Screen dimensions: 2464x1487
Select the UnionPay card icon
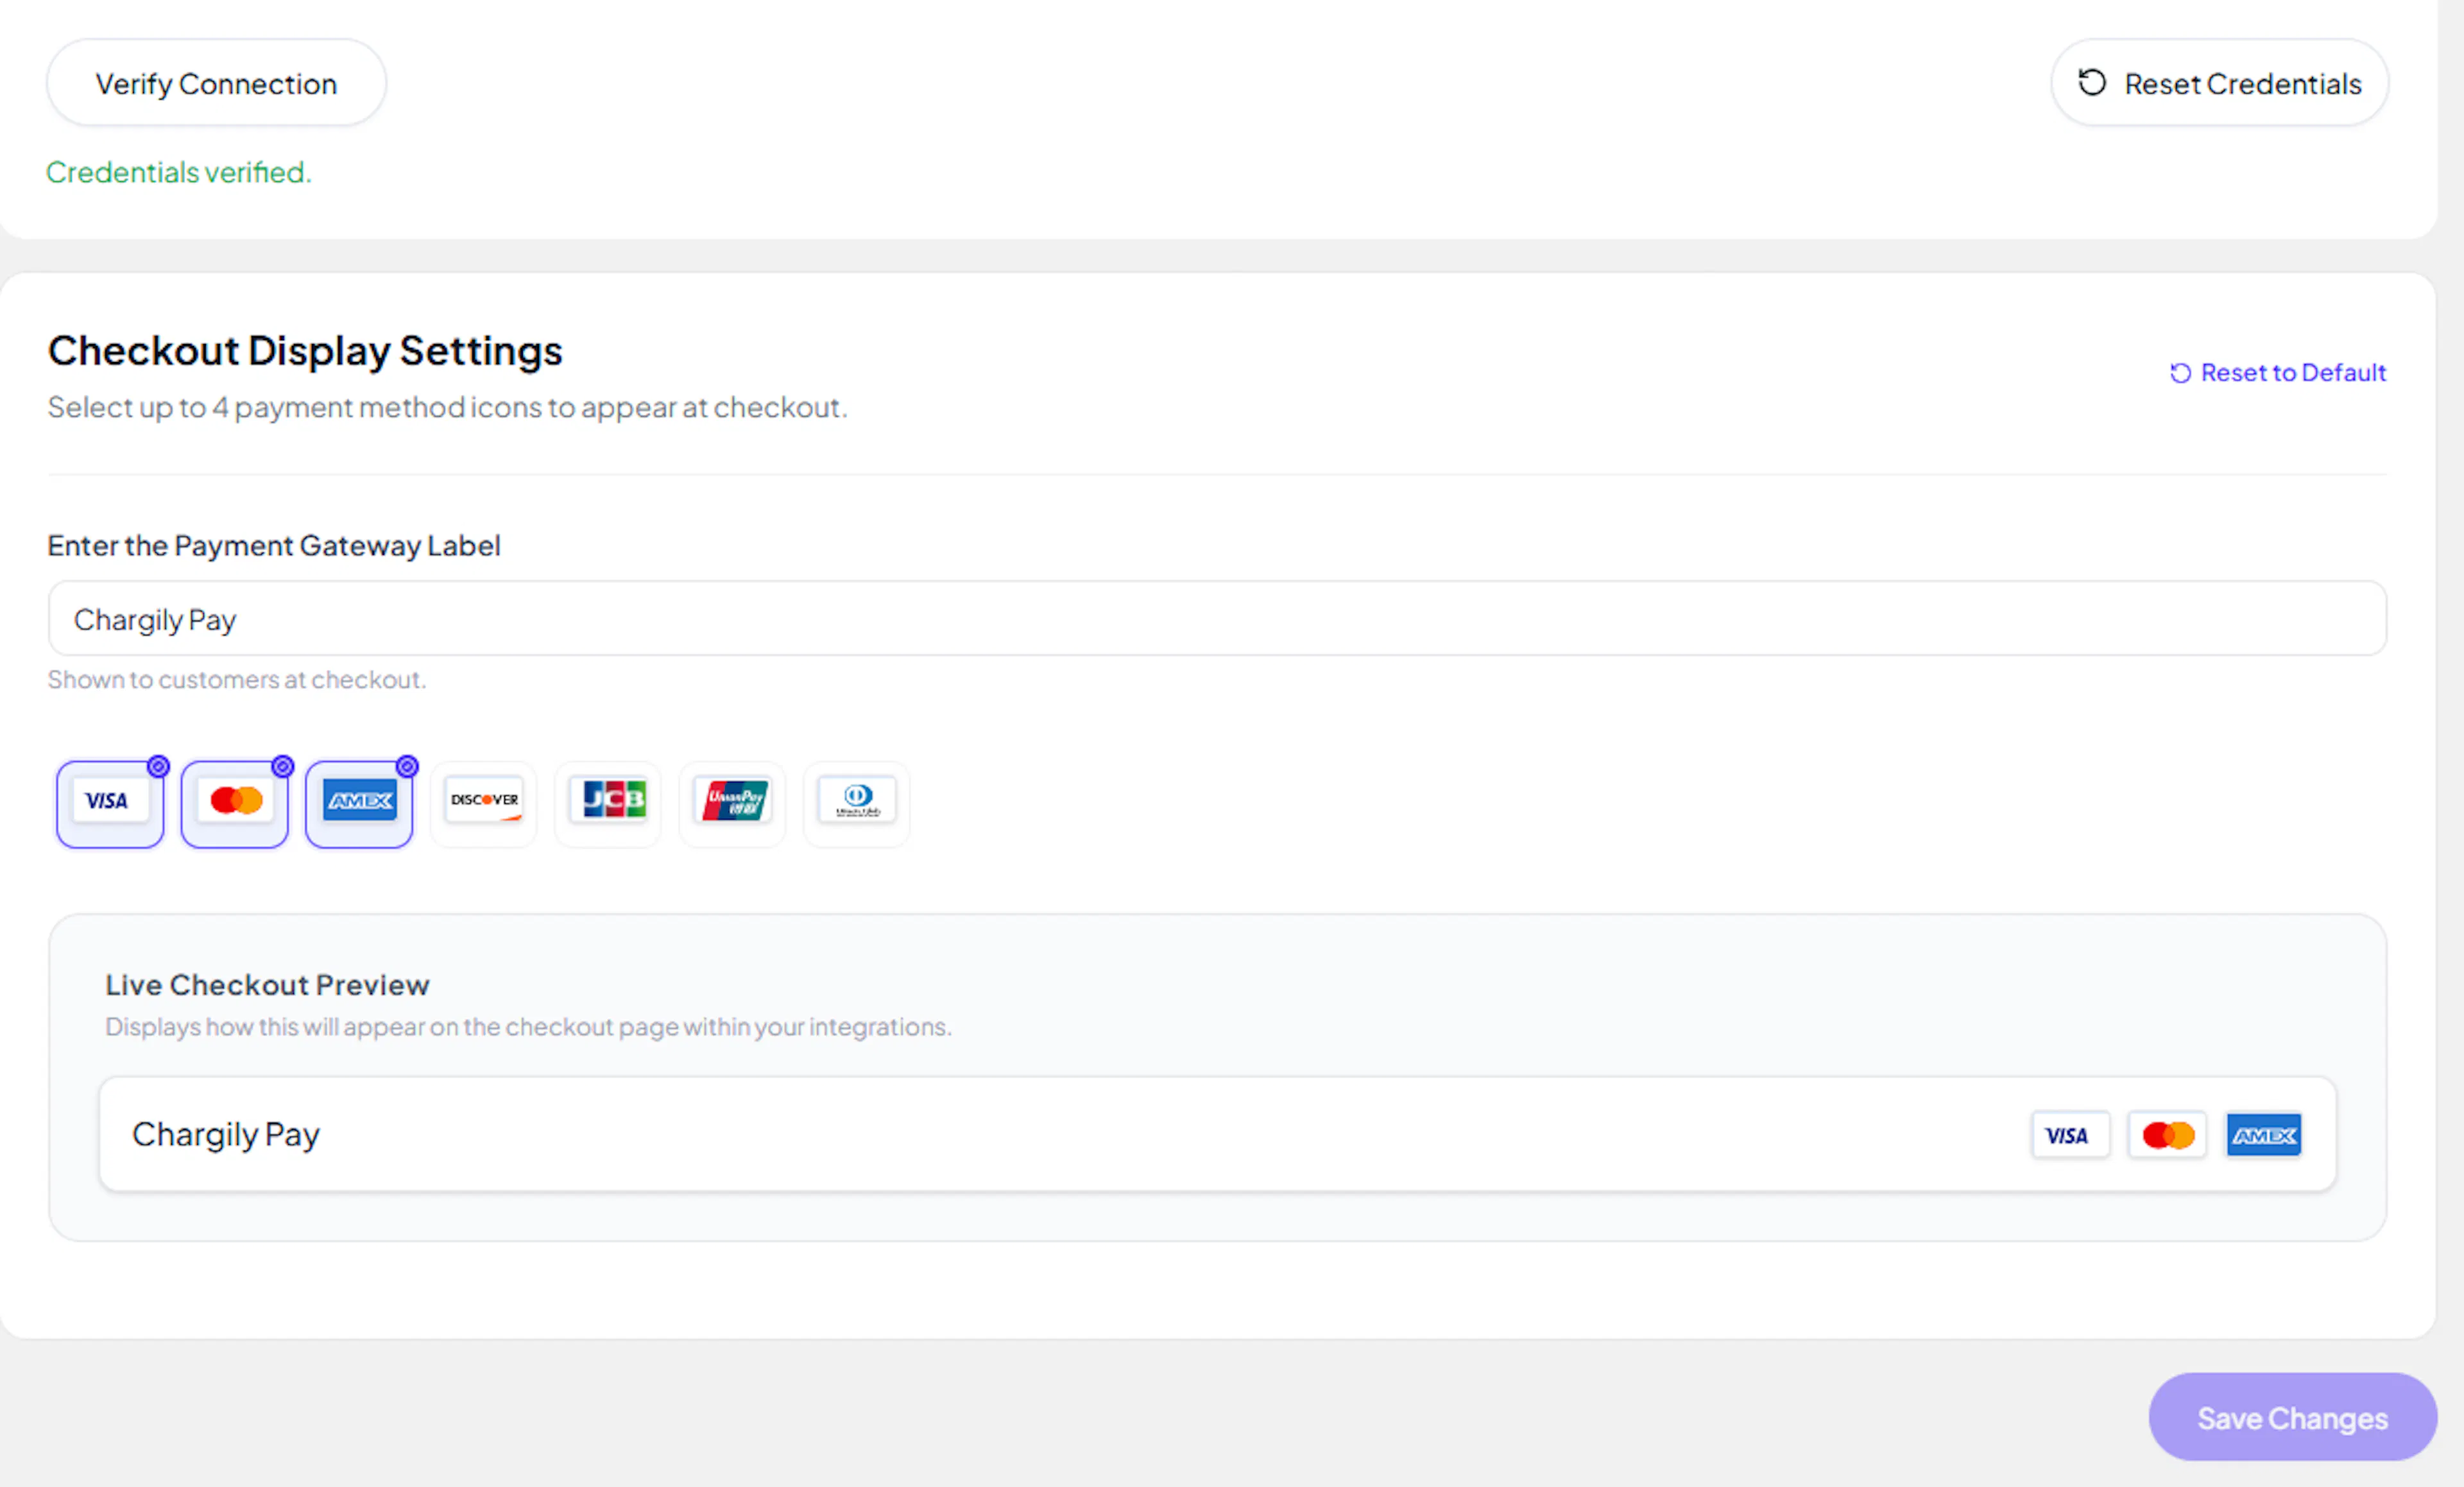pyautogui.click(x=733, y=804)
